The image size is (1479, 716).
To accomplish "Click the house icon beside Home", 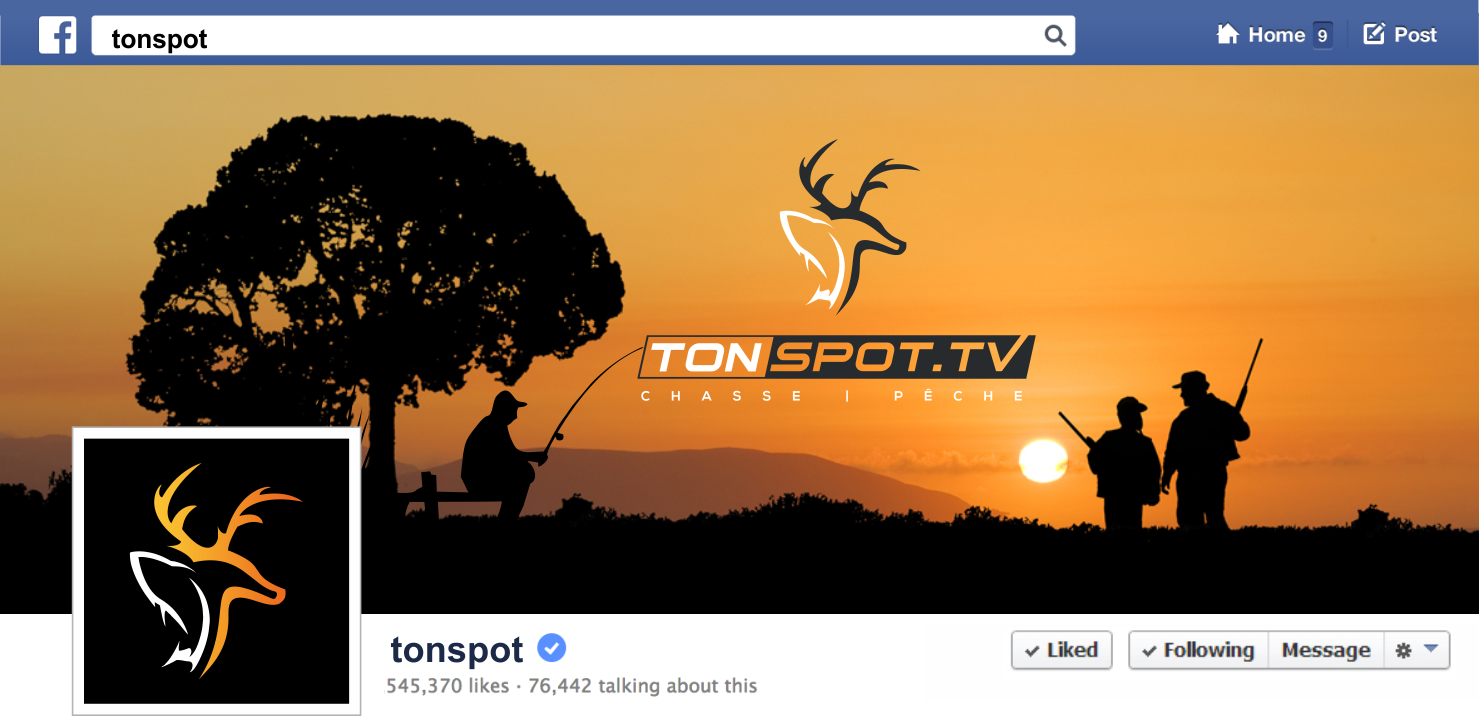I will click(1227, 34).
